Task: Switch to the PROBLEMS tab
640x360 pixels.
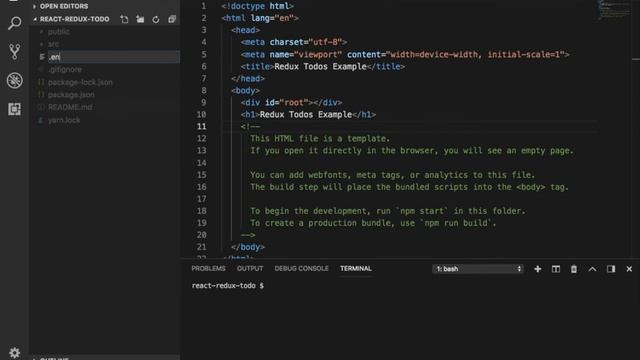Action: coord(208,269)
